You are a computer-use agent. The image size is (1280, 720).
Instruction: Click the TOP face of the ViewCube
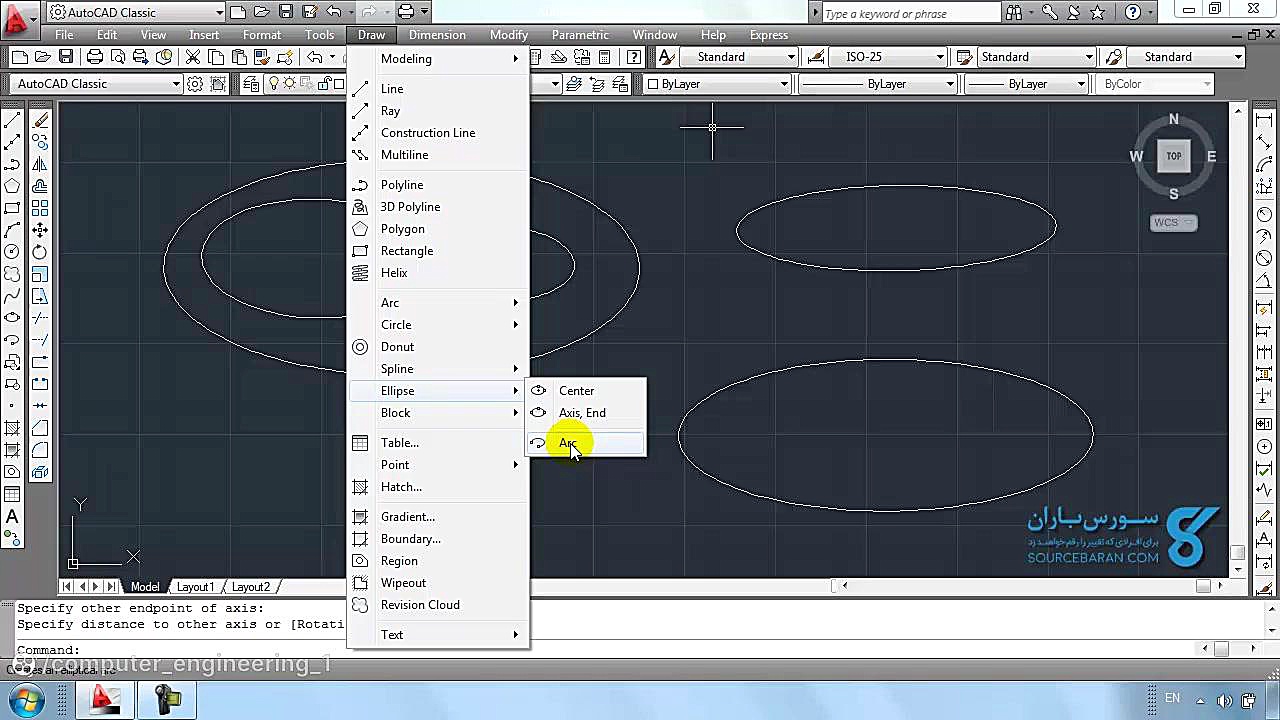[x=1174, y=156]
